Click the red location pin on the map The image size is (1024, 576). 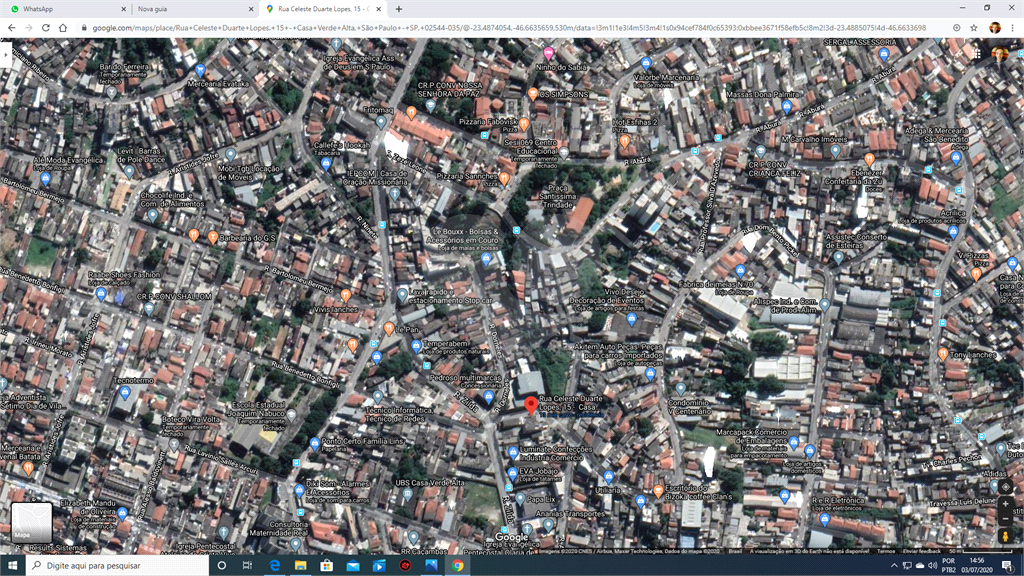pos(530,405)
